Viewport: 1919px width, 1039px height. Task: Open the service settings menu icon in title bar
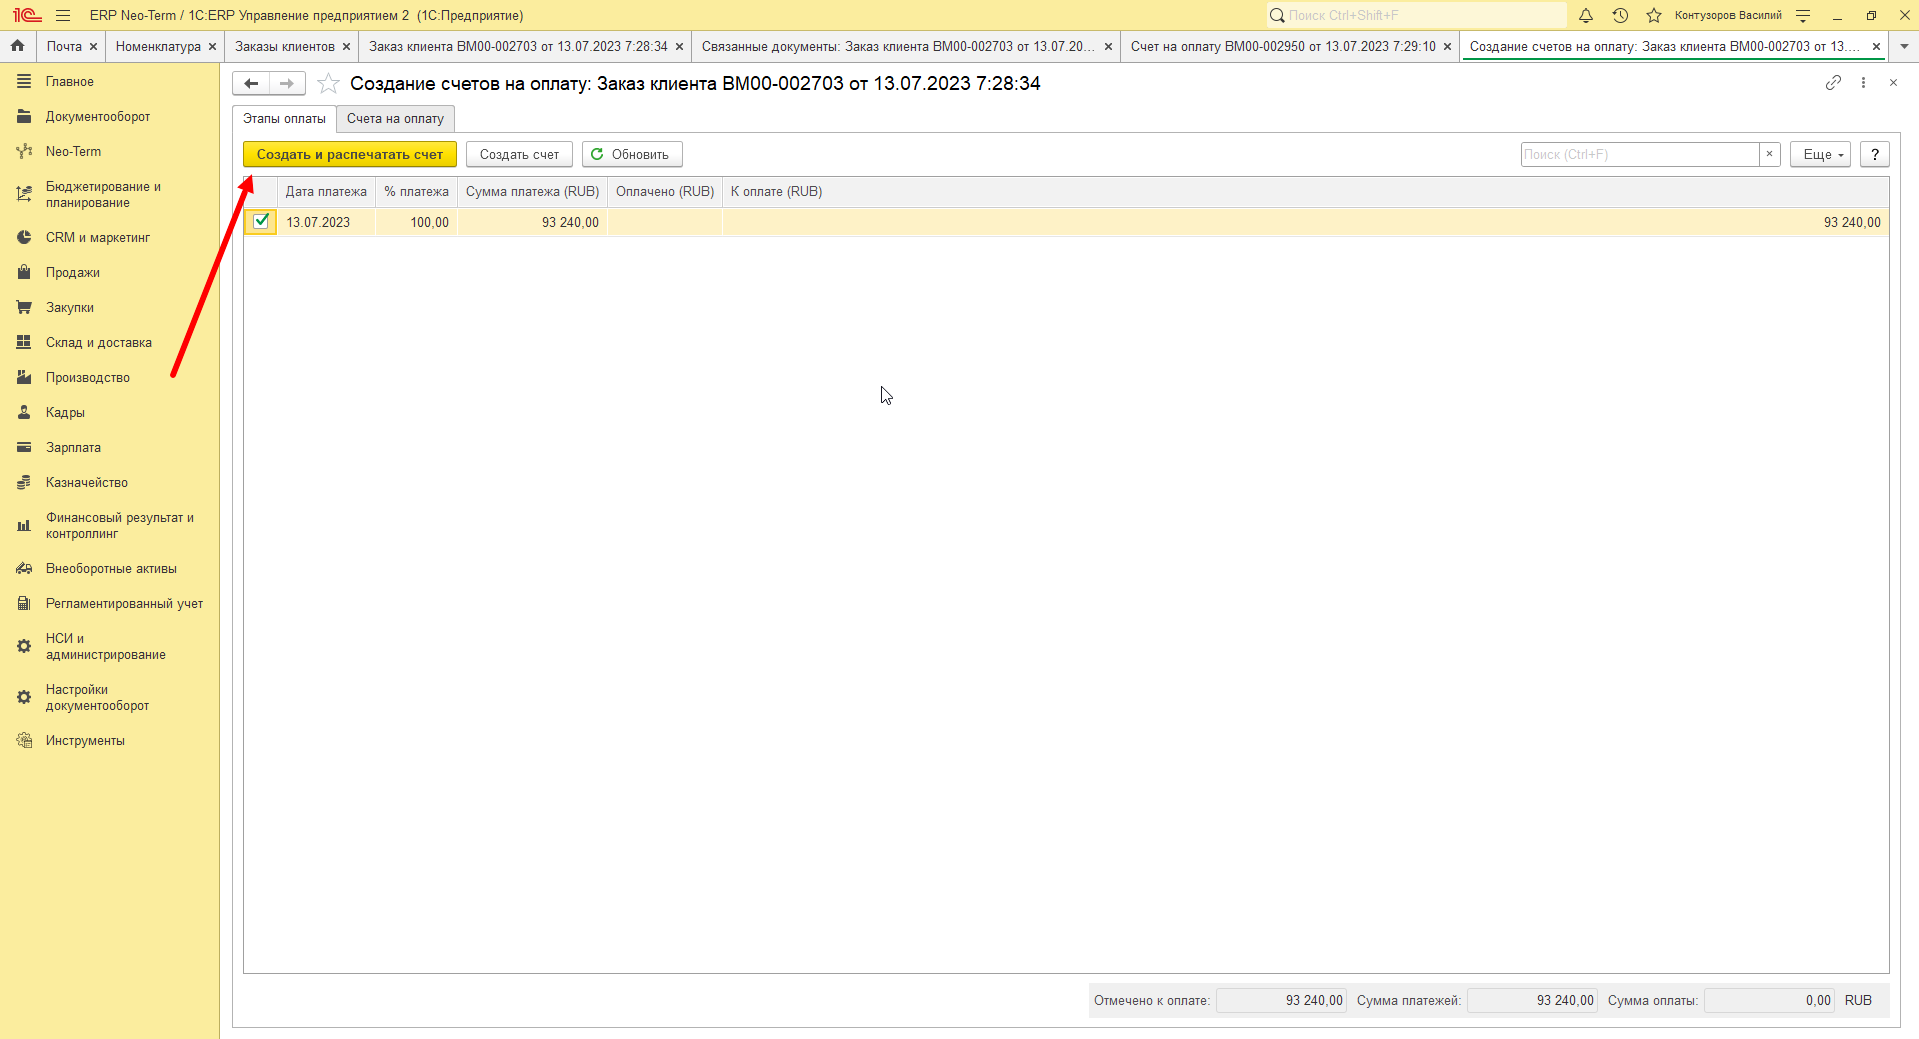1803,15
